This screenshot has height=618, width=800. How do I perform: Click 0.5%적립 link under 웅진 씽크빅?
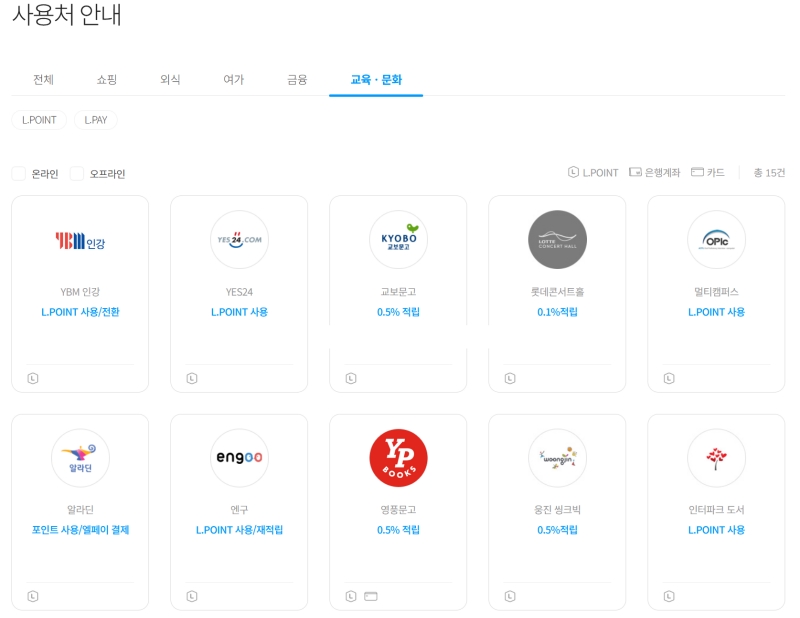click(557, 530)
